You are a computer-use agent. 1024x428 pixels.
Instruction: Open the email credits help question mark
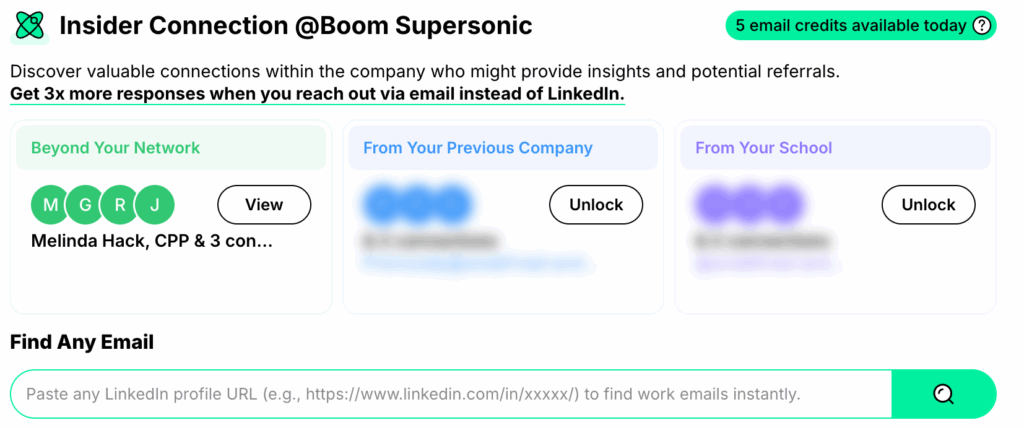982,26
